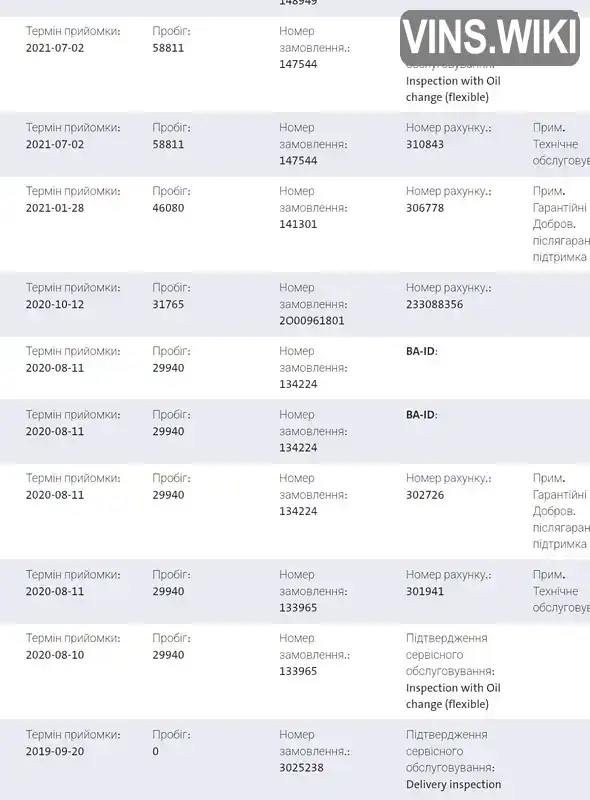Select the 2021-01-28 service record row

click(295, 224)
